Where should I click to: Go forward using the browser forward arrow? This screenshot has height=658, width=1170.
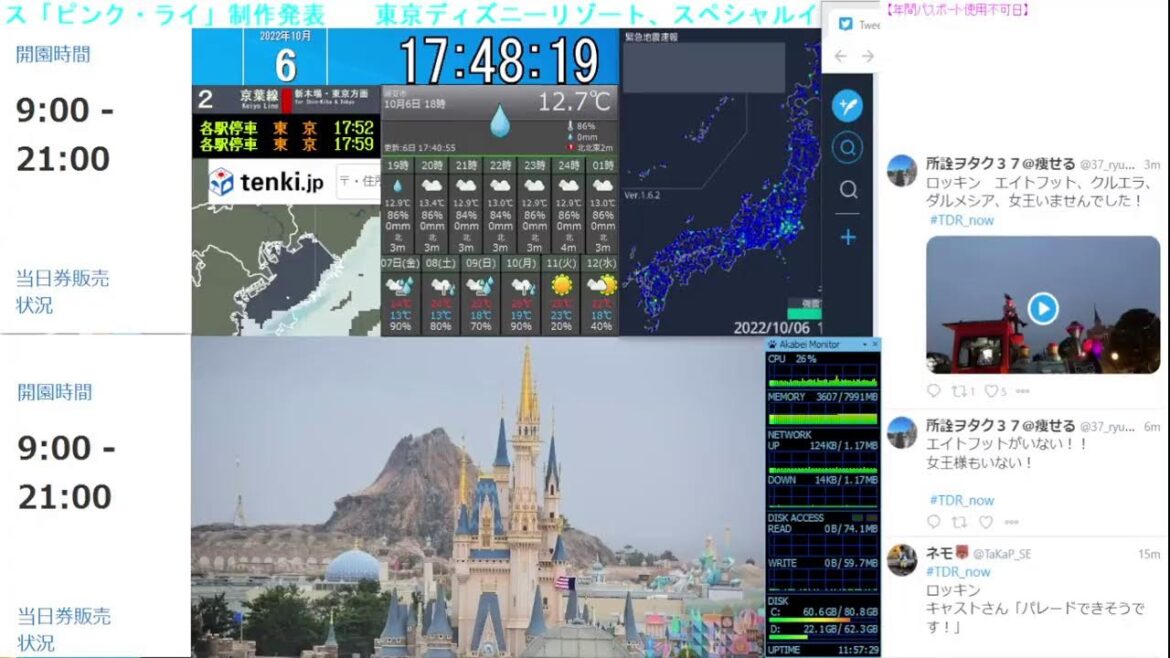868,56
